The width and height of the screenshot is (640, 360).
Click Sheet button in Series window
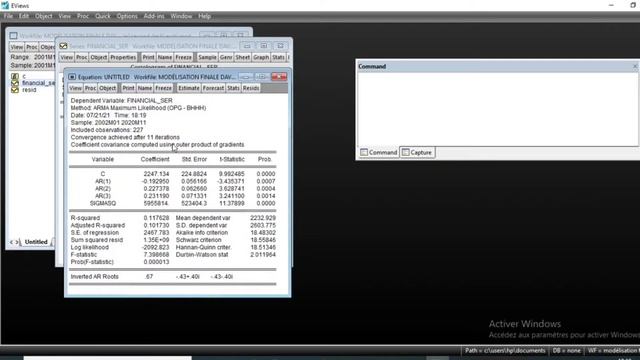click(x=242, y=58)
